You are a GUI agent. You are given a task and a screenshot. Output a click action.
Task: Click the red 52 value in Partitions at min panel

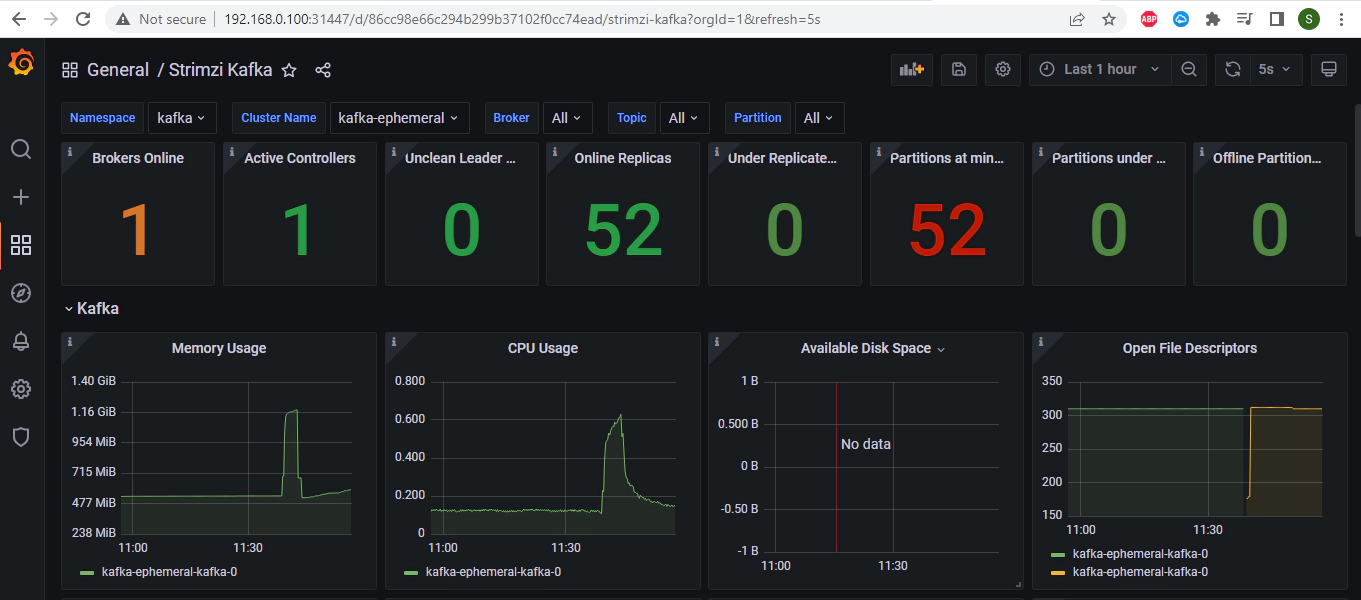947,231
